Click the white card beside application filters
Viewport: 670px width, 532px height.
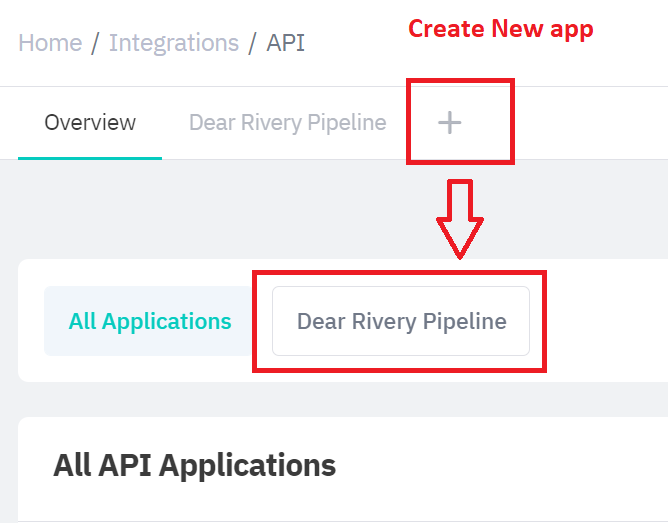610,322
